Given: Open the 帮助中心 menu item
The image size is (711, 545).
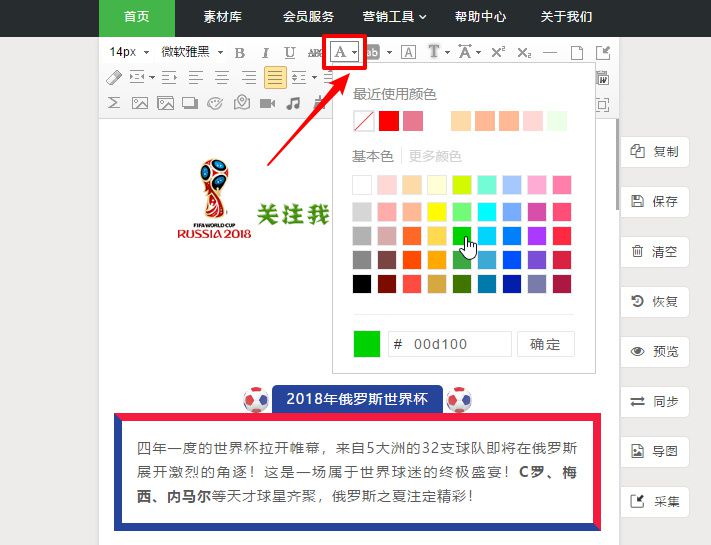Looking at the screenshot, I should click(x=481, y=17).
